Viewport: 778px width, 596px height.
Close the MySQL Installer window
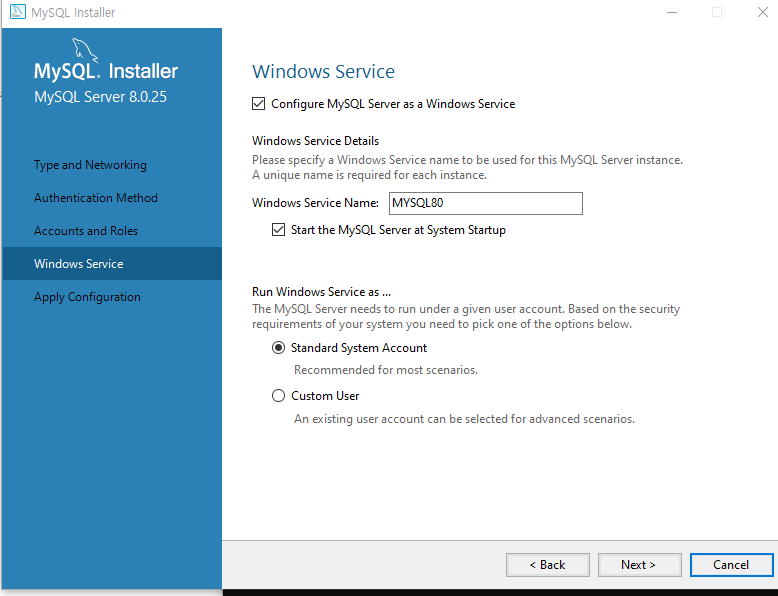click(x=763, y=12)
